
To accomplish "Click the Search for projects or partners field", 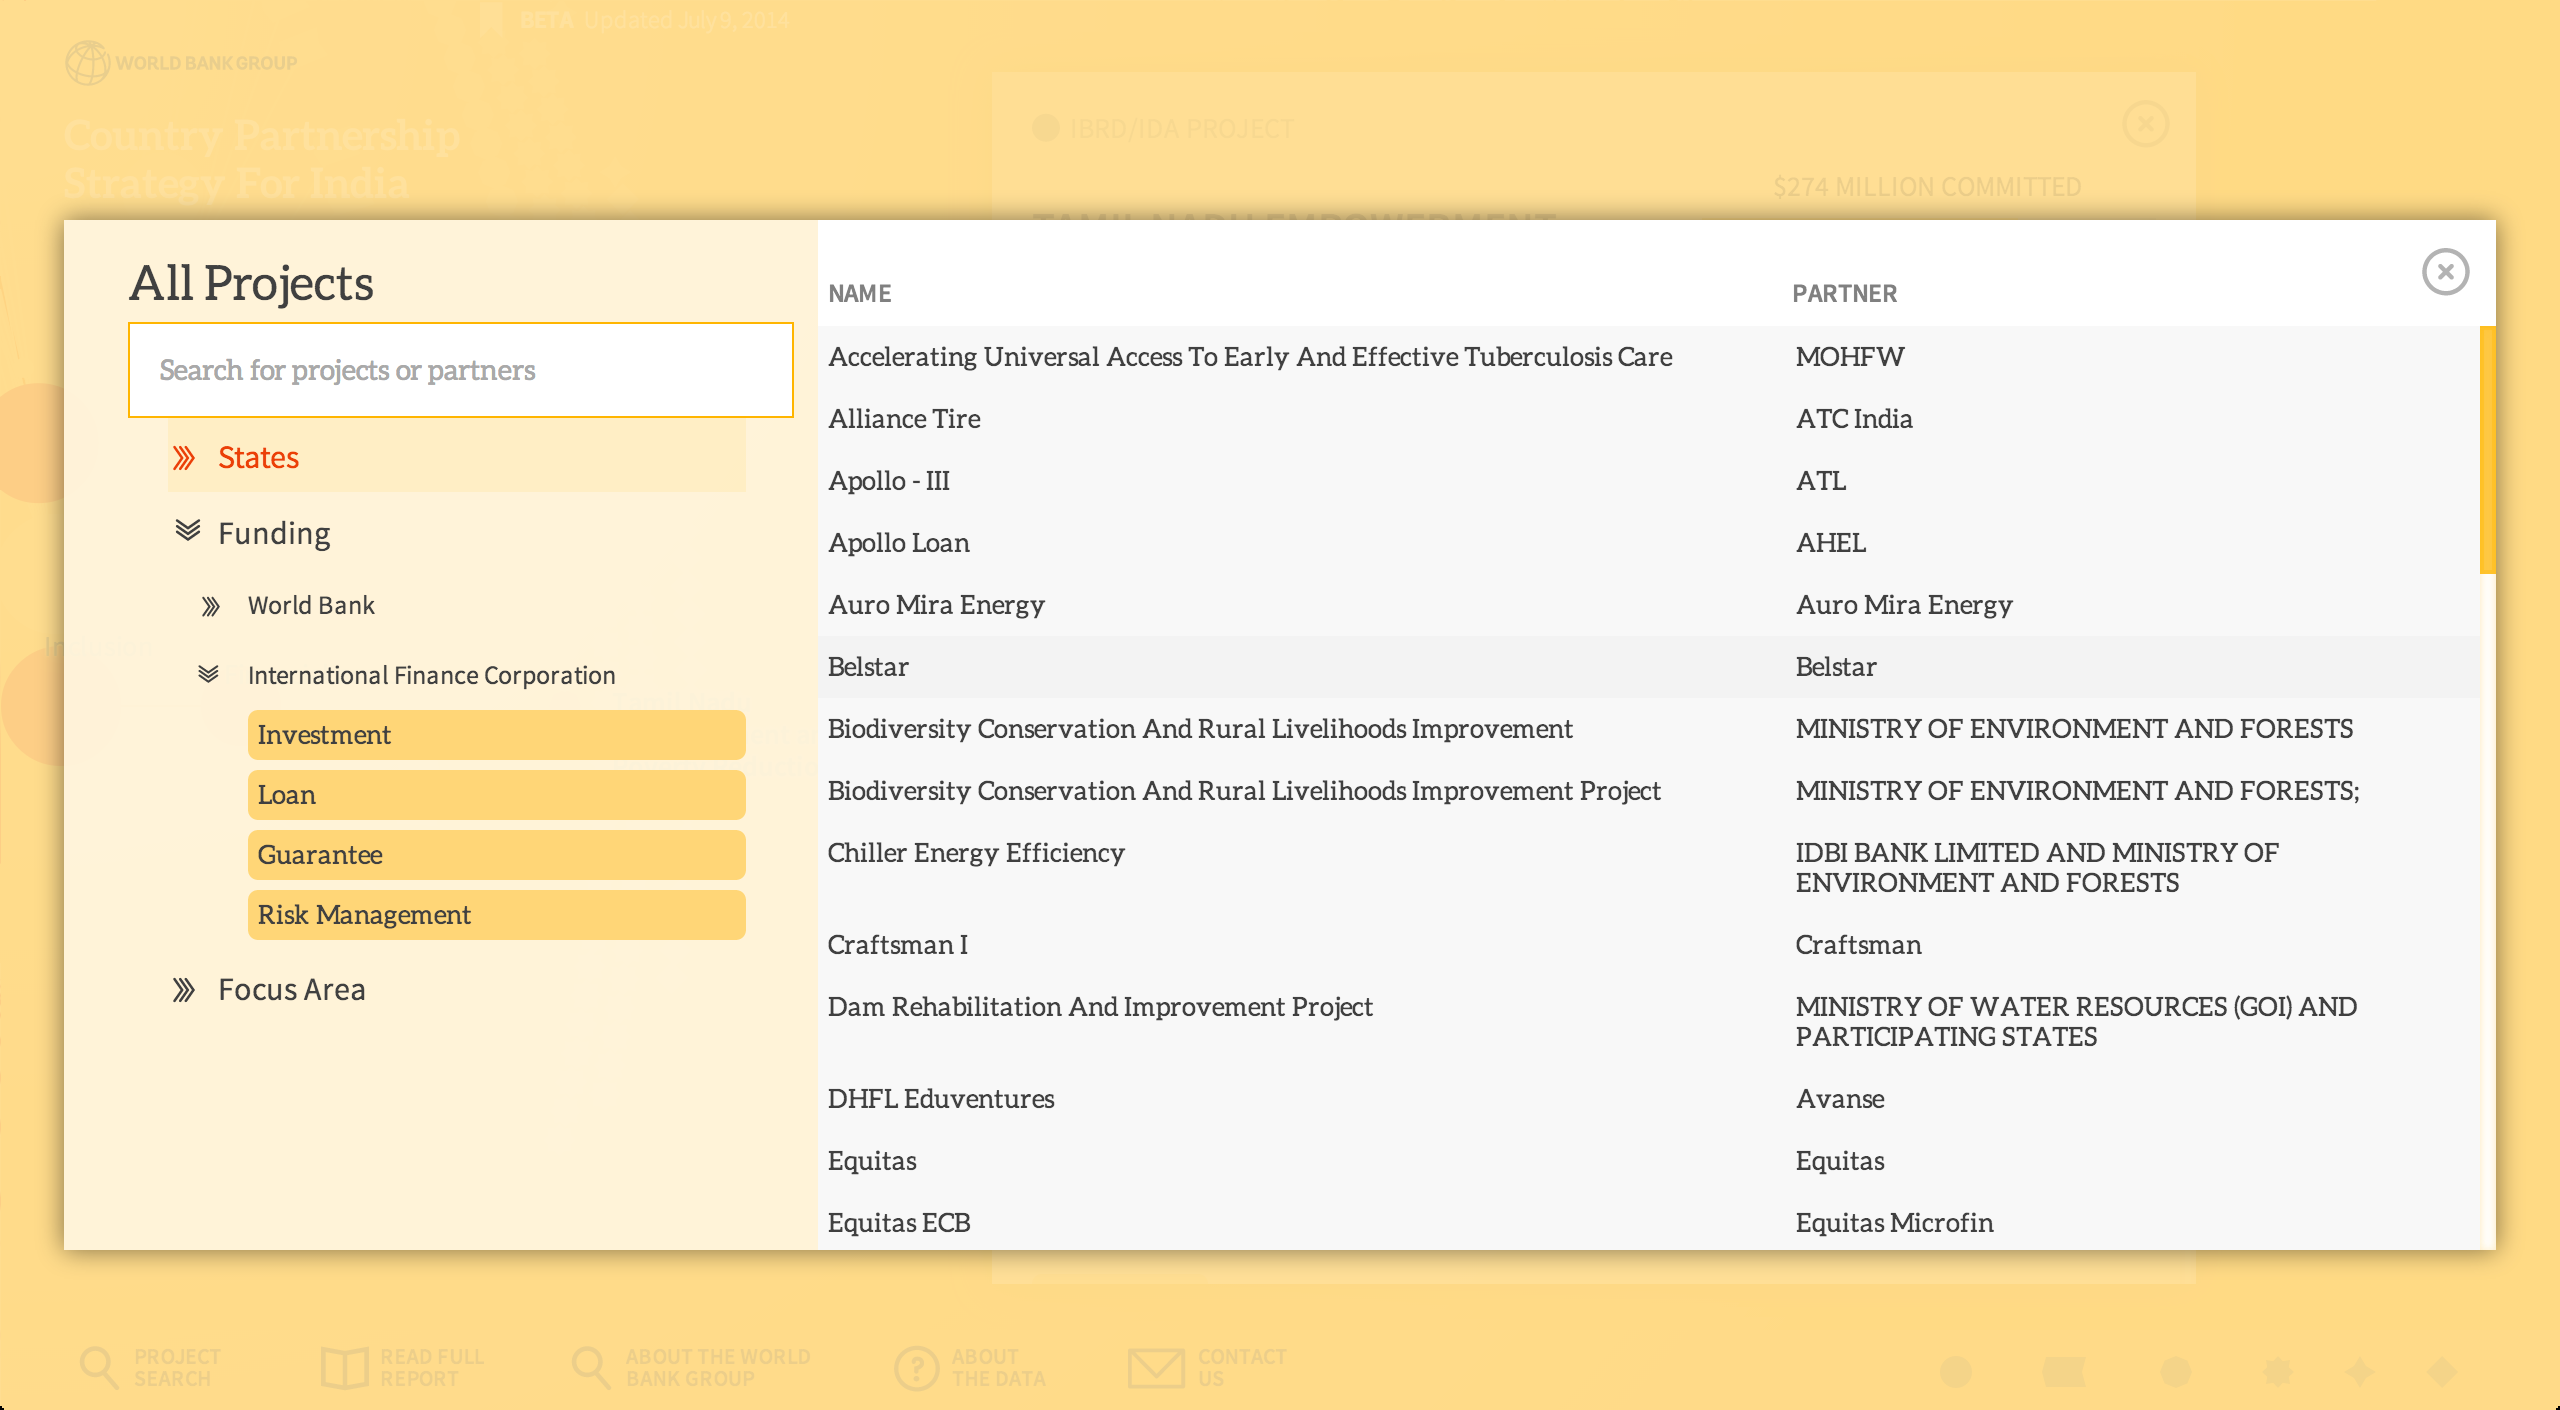I will pos(461,370).
